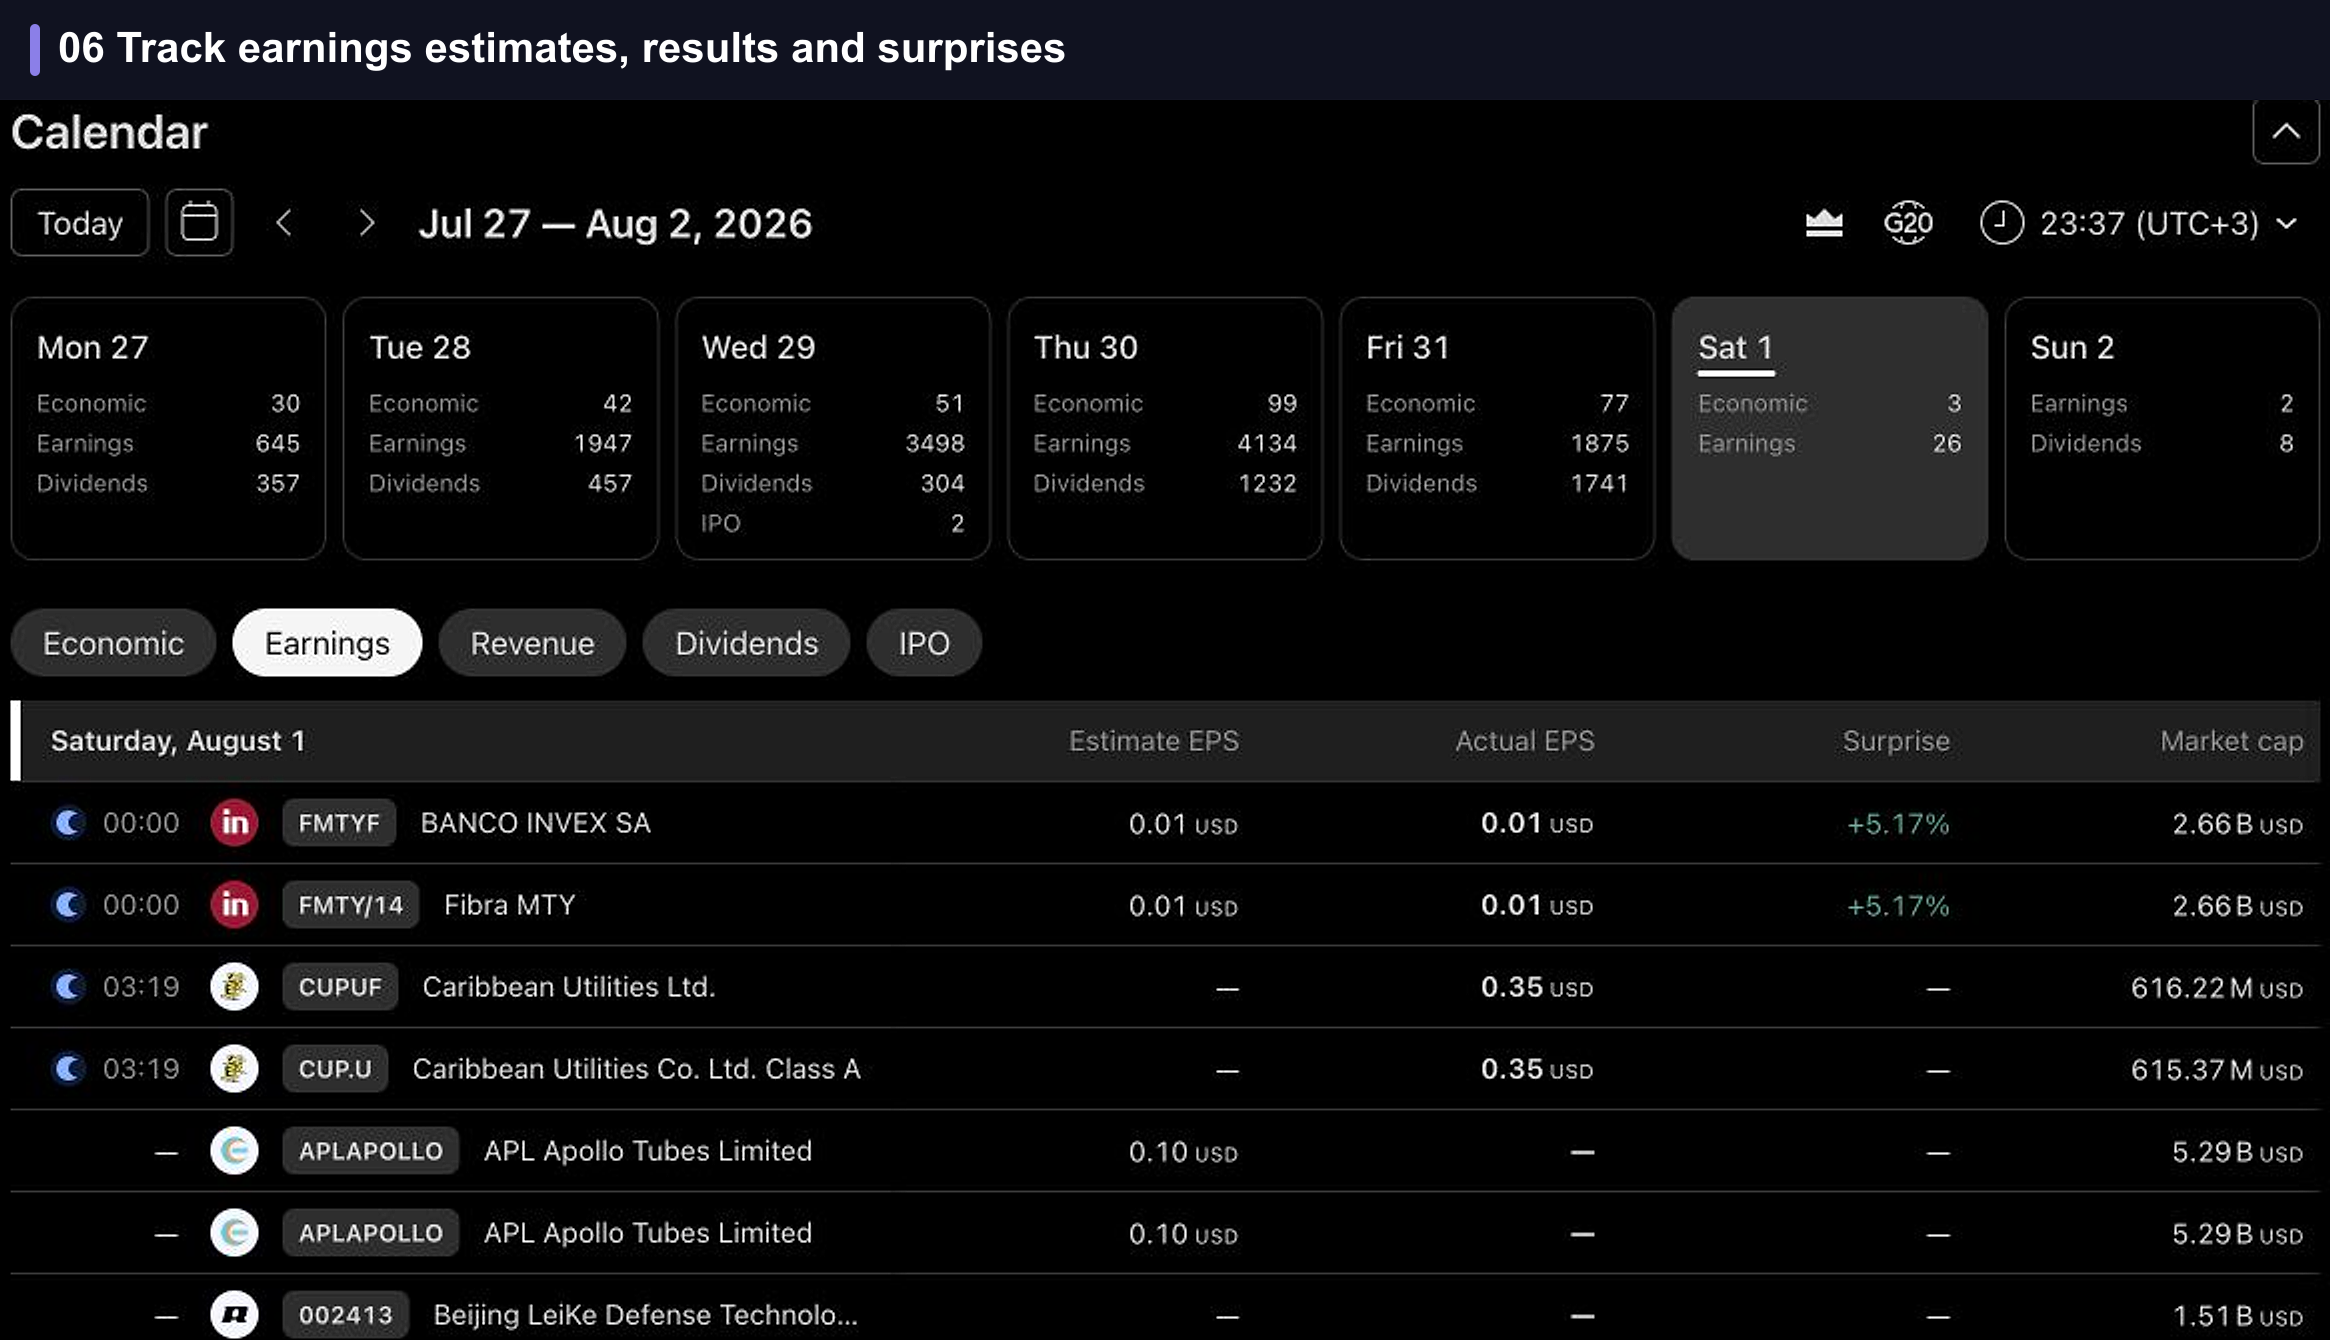Click the Caribbean Utilities Ltd. logo icon
The width and height of the screenshot is (2330, 1340).
[234, 987]
